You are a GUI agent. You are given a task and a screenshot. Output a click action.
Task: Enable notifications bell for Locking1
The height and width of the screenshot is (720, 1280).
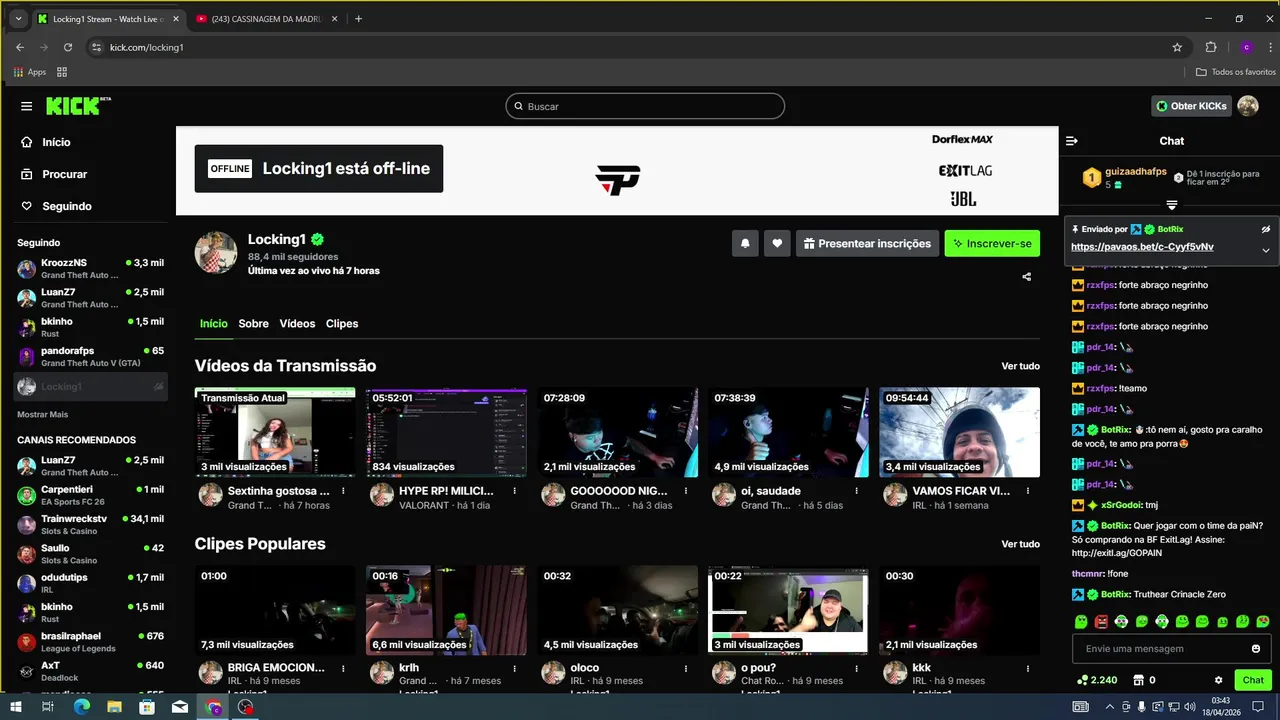[744, 243]
